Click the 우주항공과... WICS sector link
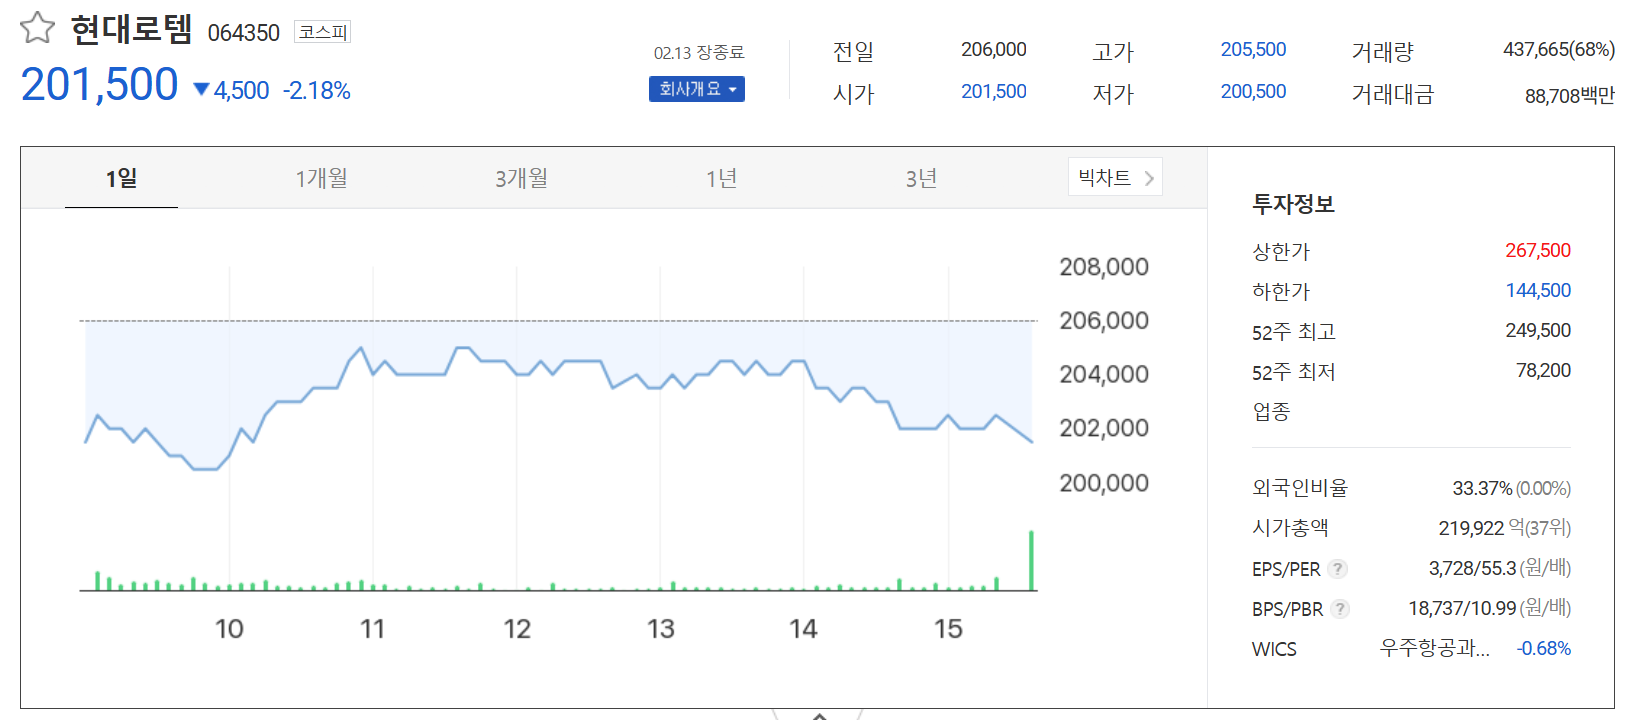Viewport: 1627px width, 720px height. tap(1434, 648)
